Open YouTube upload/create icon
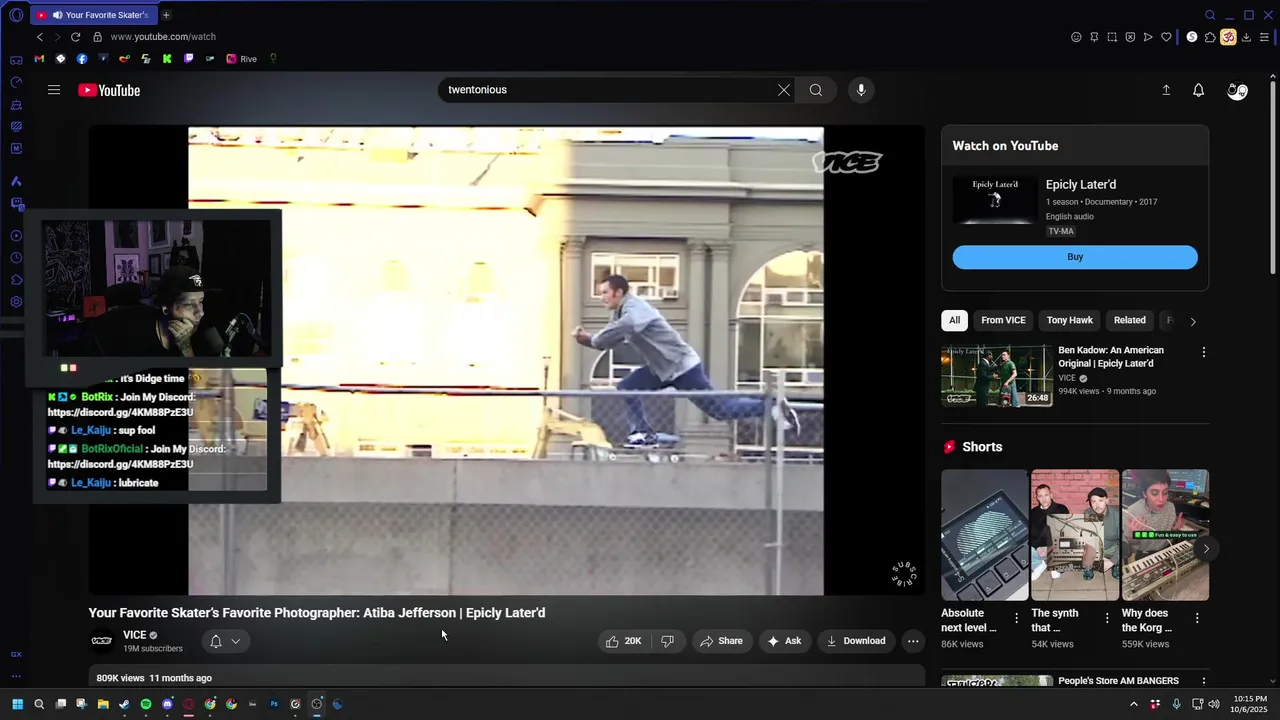 [x=1166, y=90]
